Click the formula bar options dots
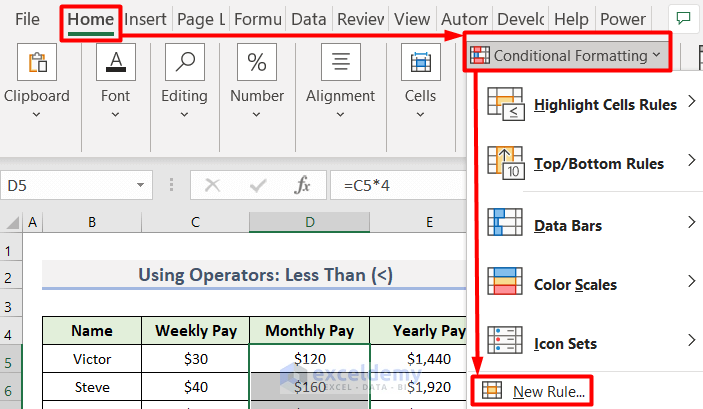Screen dimensions: 703x409 point(171,185)
